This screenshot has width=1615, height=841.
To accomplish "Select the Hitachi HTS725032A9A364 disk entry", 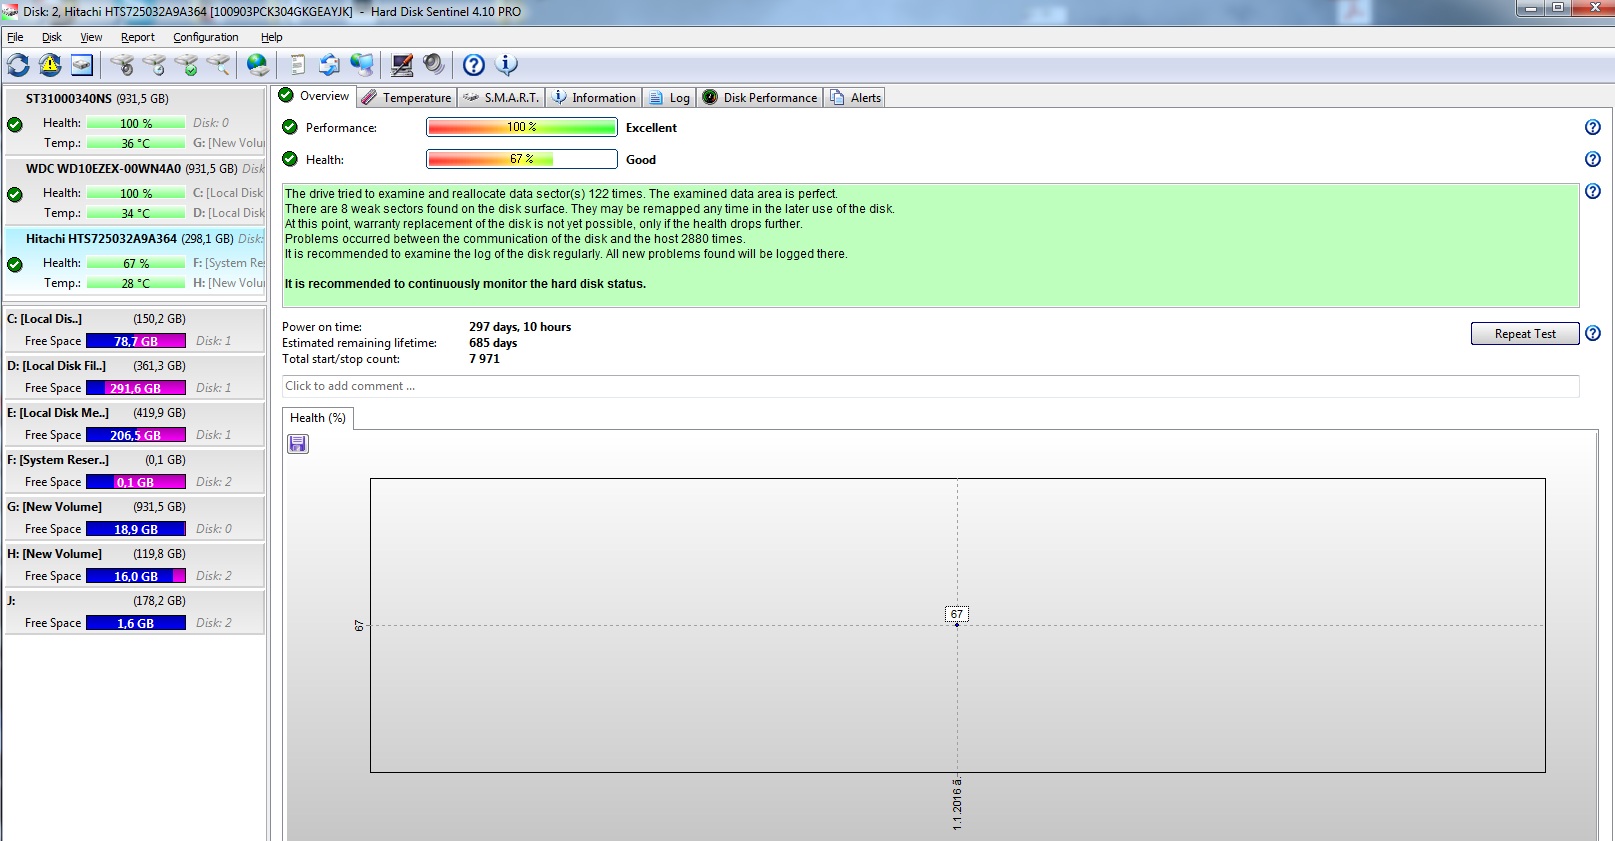I will 135,260.
